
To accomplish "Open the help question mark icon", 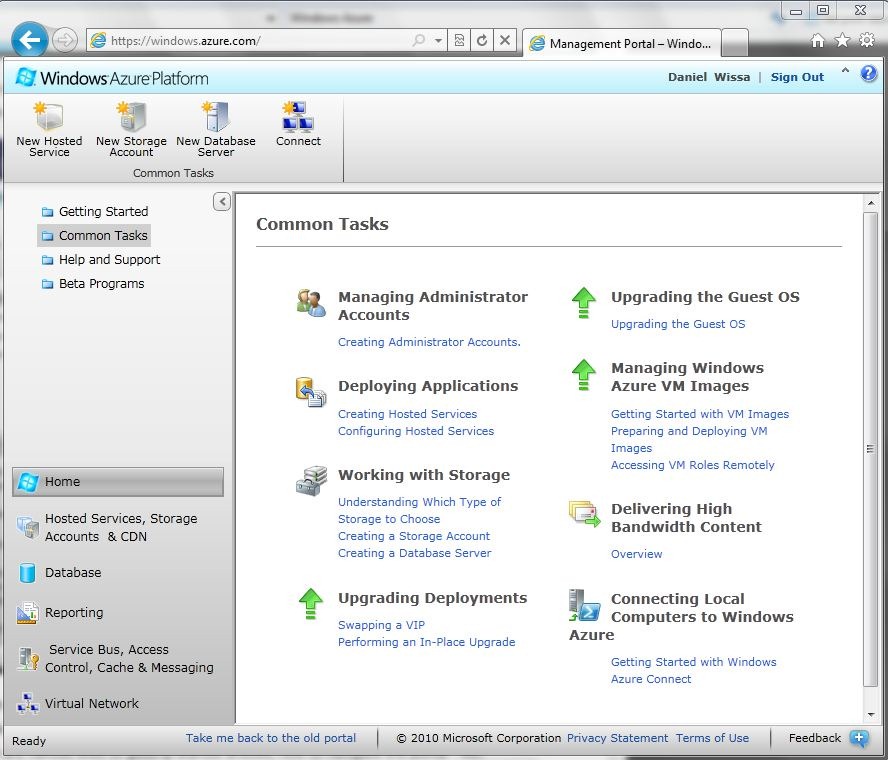I will pyautogui.click(x=868, y=74).
